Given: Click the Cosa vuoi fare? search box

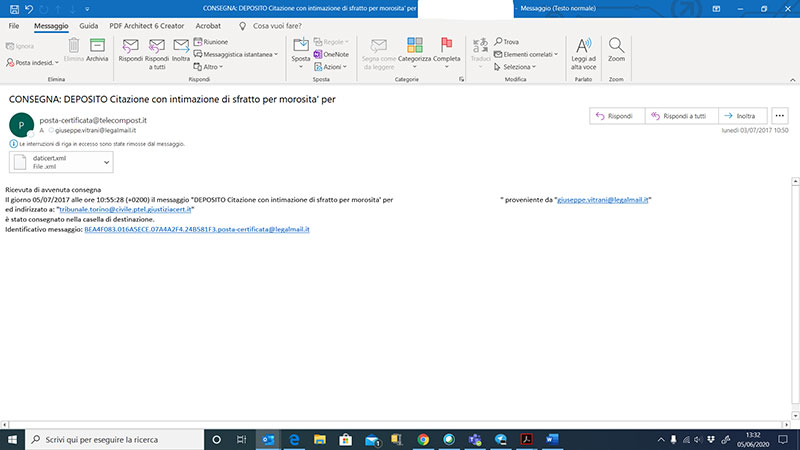Looking at the screenshot, I should tap(277, 26).
